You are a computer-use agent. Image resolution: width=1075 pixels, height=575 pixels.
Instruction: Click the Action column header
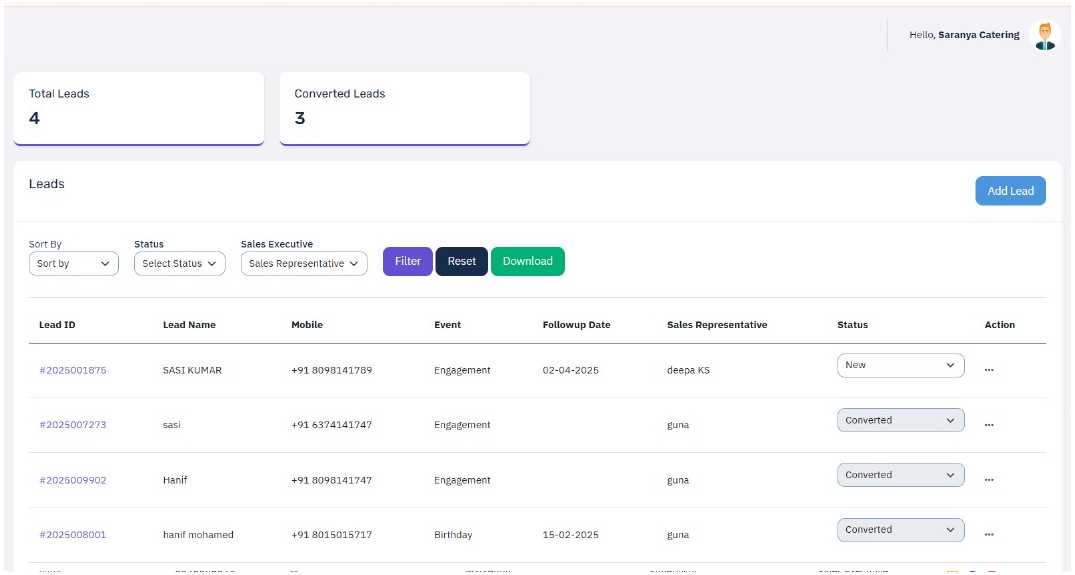1000,325
